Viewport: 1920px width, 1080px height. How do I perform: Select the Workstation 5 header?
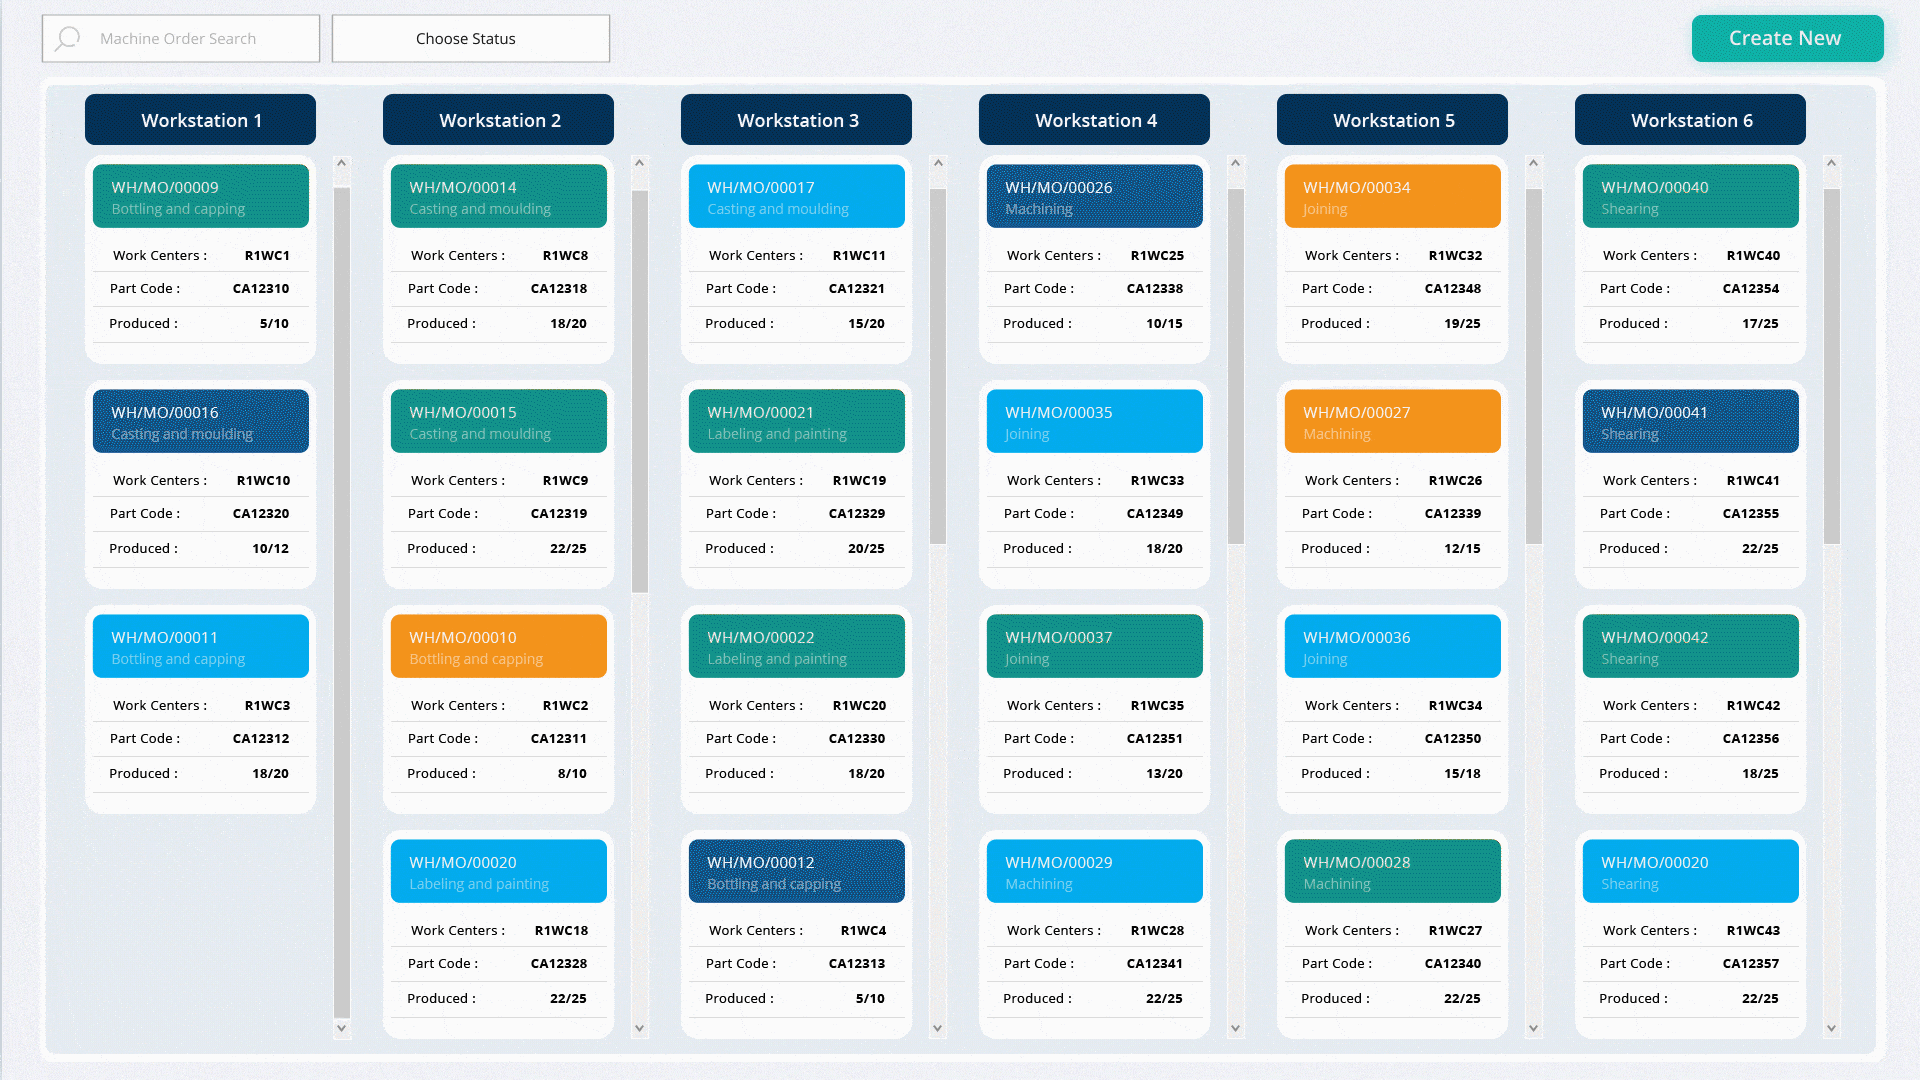(x=1392, y=120)
